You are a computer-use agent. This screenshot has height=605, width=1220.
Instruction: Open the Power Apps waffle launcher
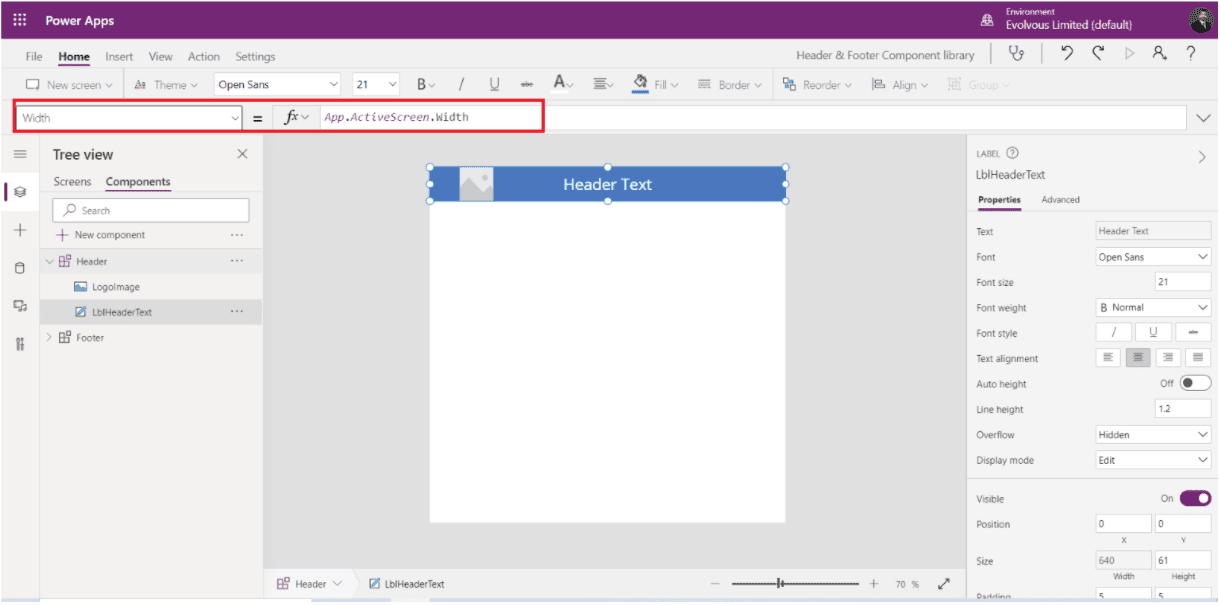20,20
